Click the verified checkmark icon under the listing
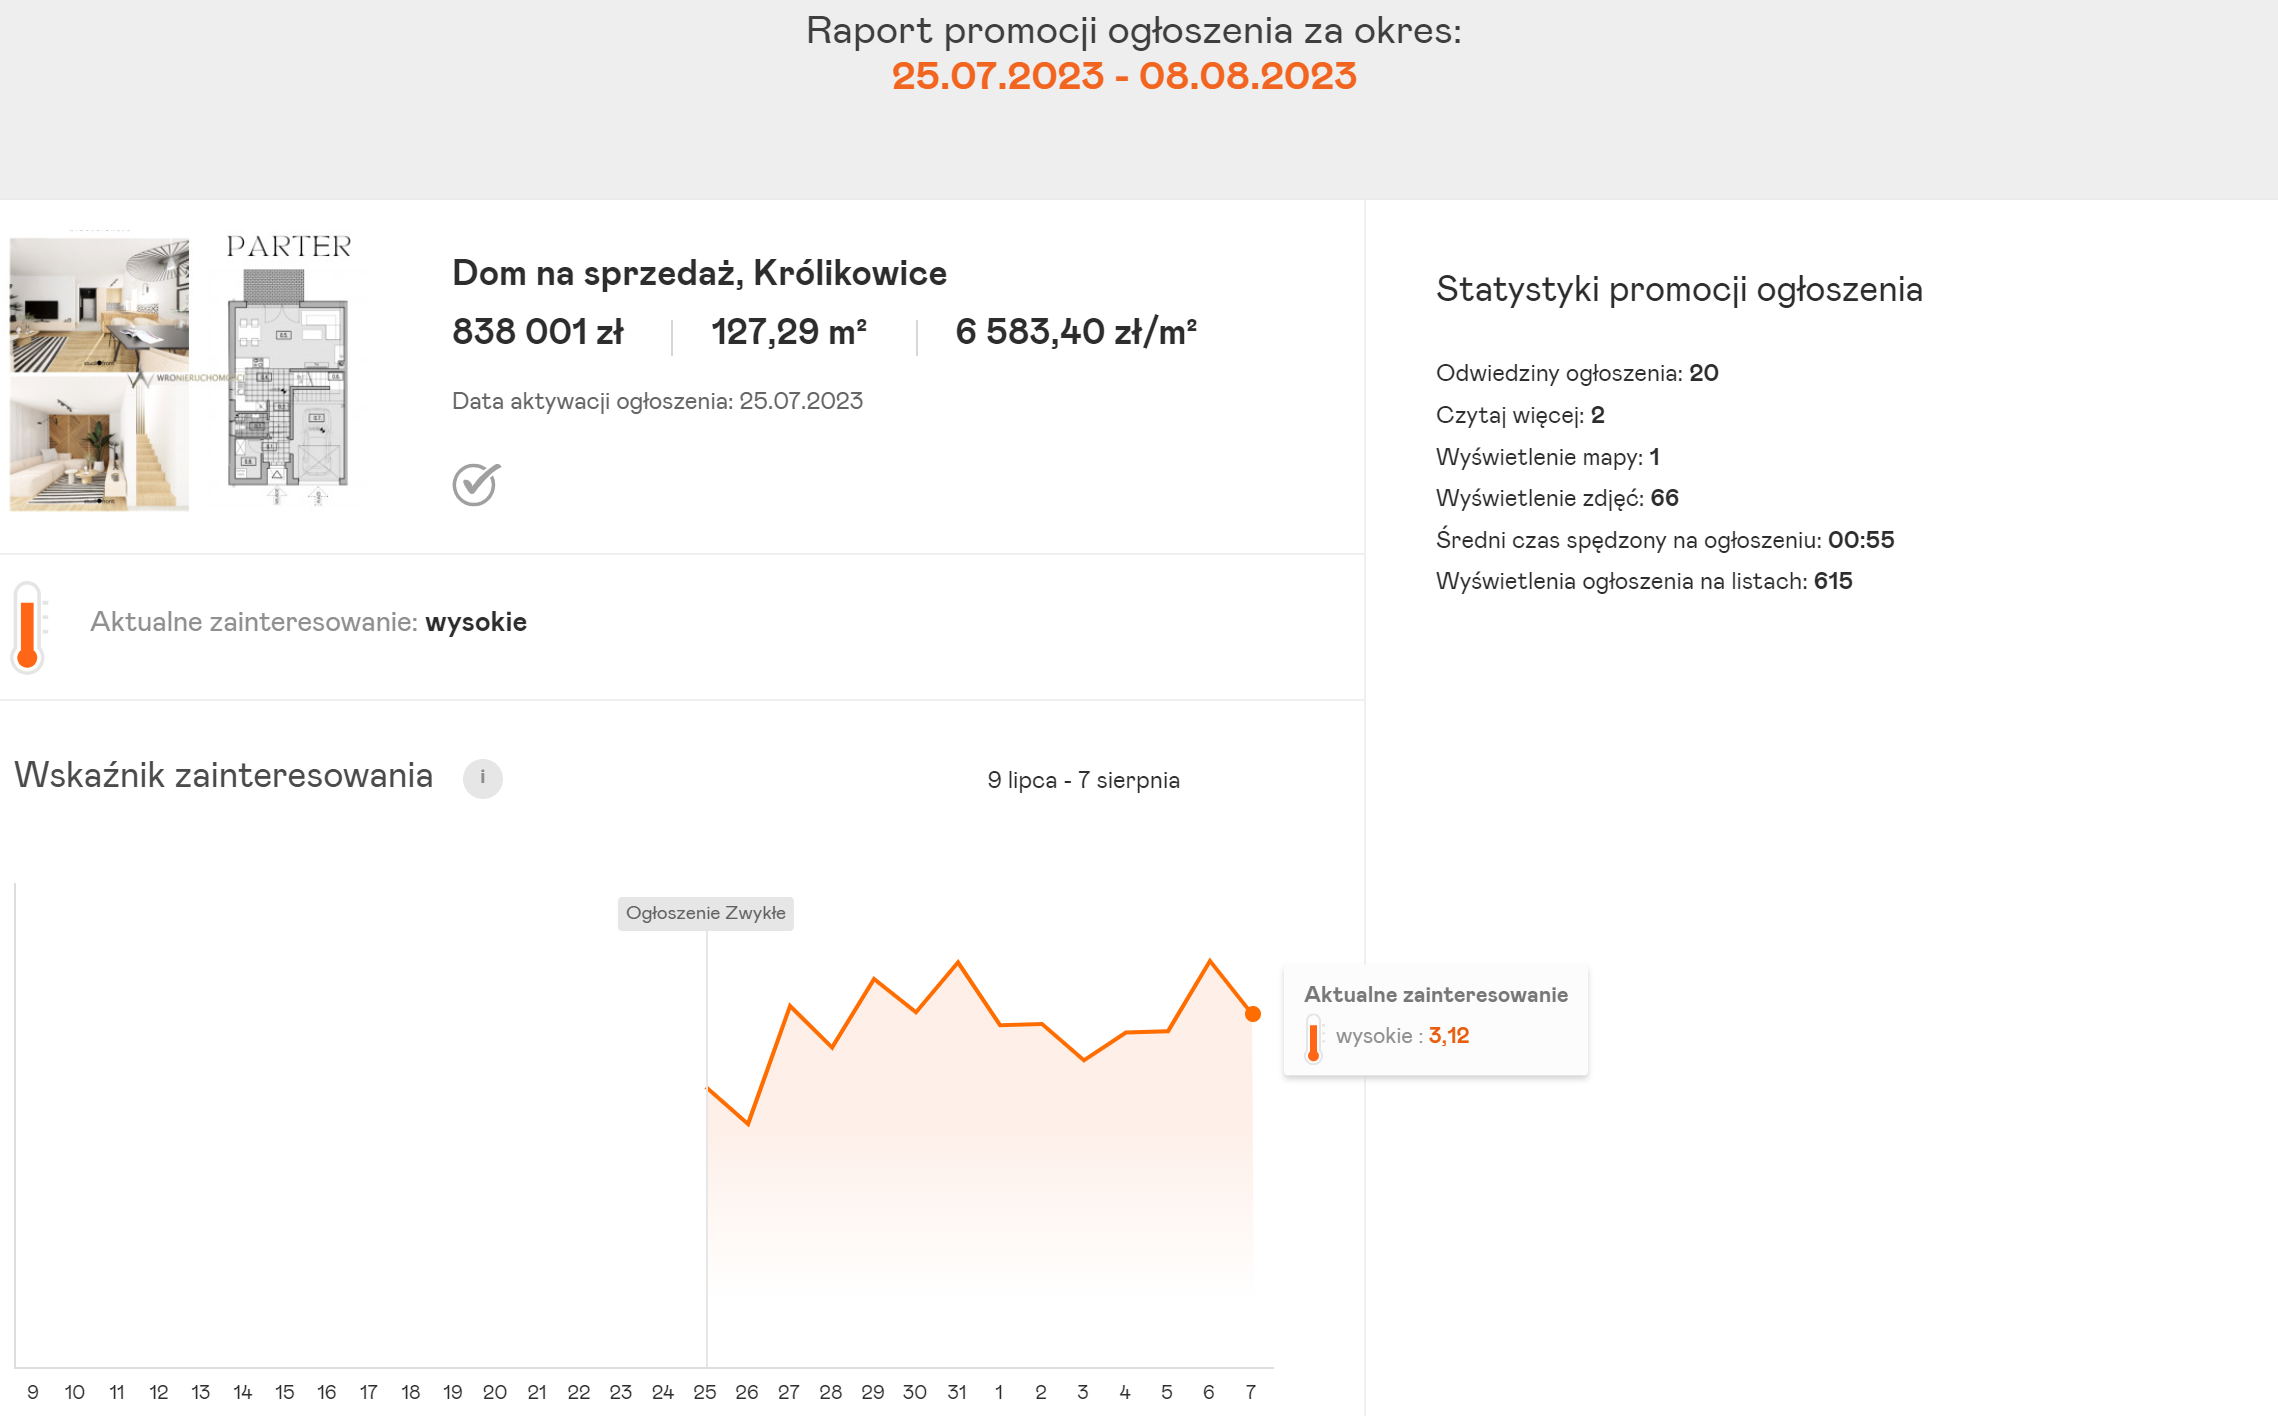The image size is (2278, 1416). (x=476, y=485)
